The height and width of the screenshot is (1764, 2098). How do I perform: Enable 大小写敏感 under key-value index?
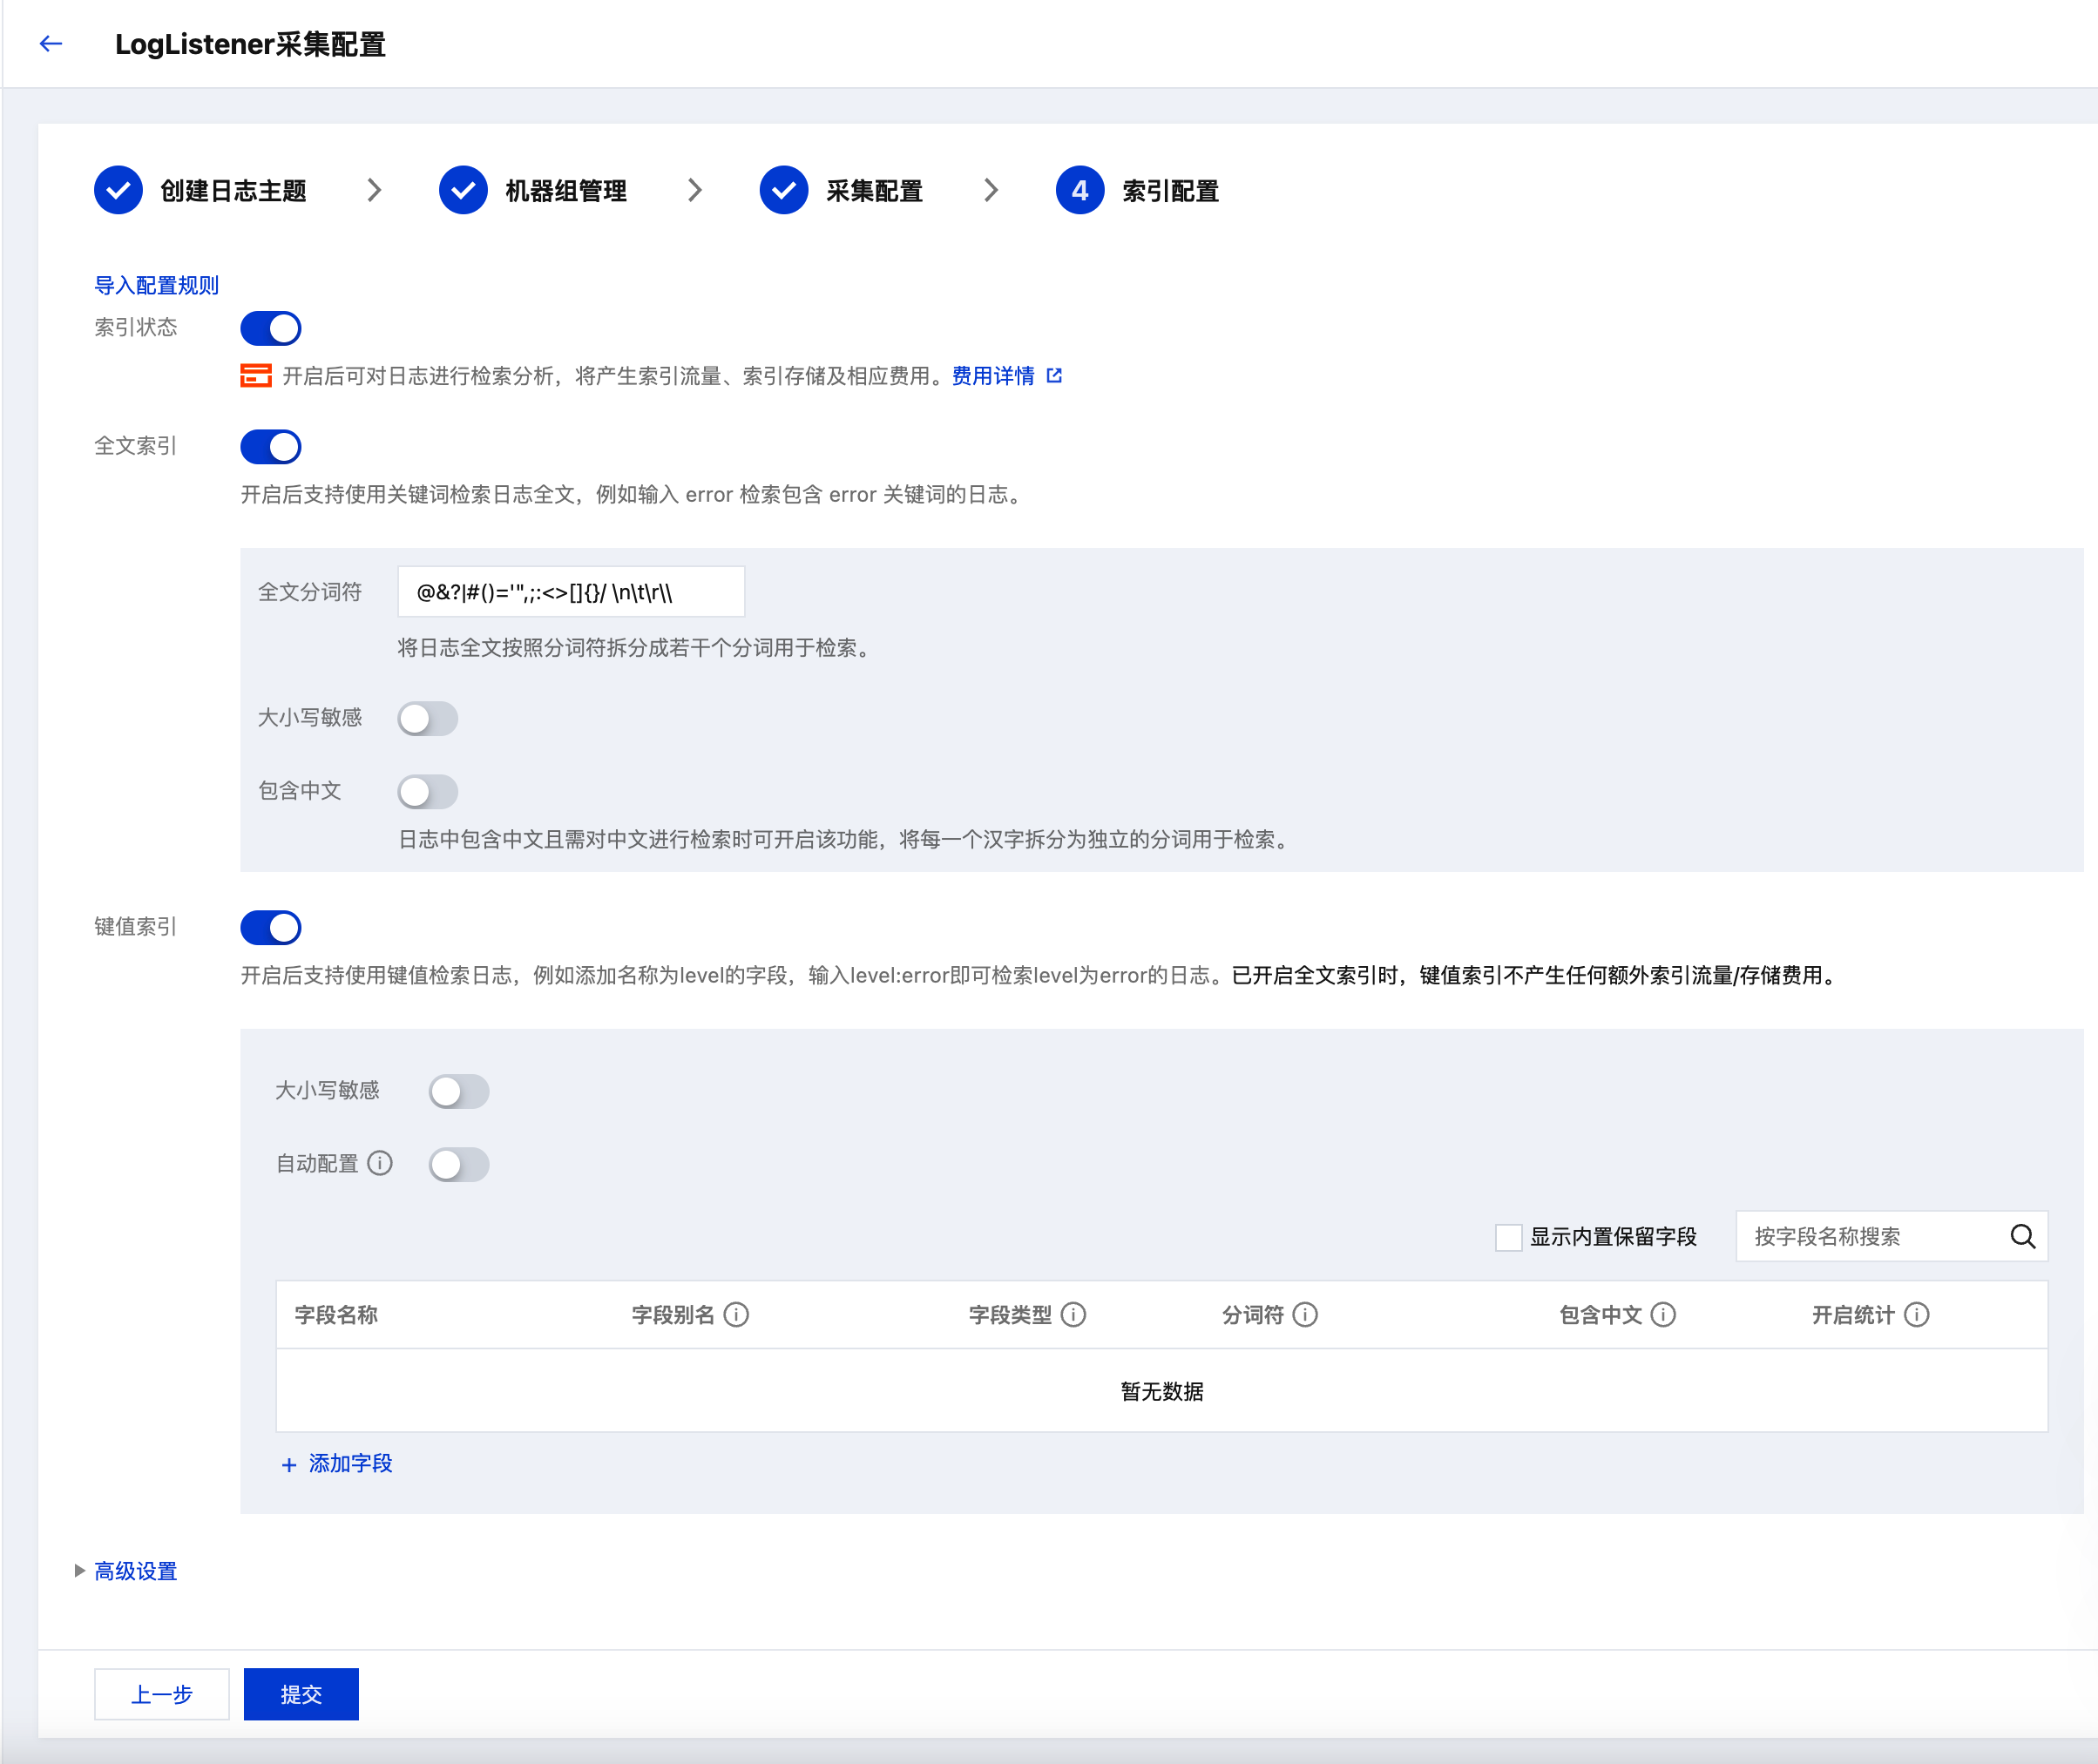click(x=459, y=1091)
